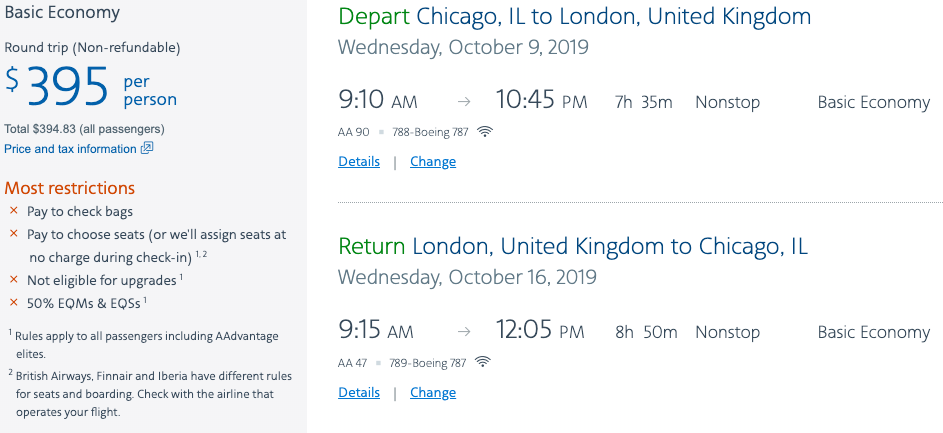Image resolution: width=943 pixels, height=433 pixels.
Task: Open the Price and tax information link
Action: tap(70, 149)
